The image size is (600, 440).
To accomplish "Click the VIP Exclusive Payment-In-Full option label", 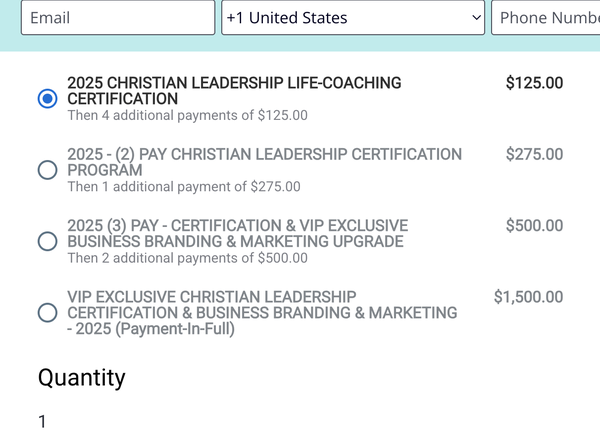I will (261, 312).
